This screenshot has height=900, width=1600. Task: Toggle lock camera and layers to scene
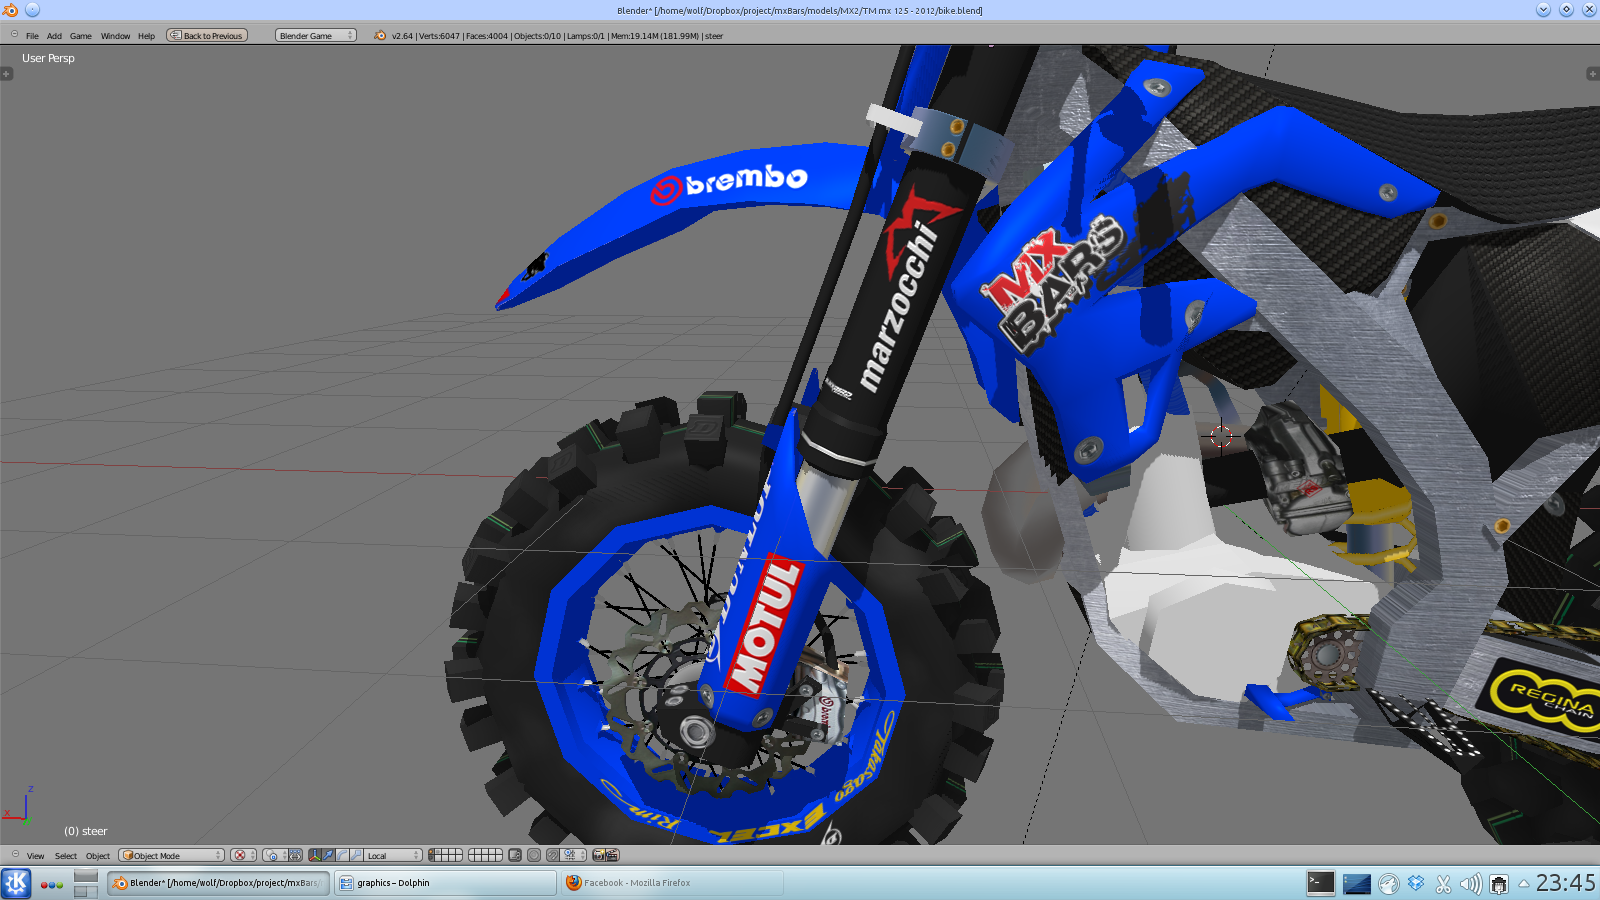click(x=515, y=855)
